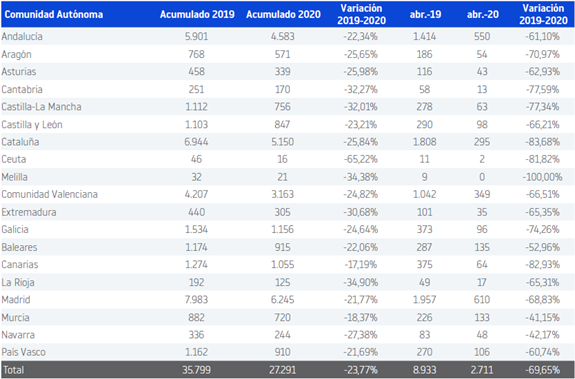Screen dimensions: 575x379
Task: Select the Castilla-La Mancha row label
Action: [41, 107]
